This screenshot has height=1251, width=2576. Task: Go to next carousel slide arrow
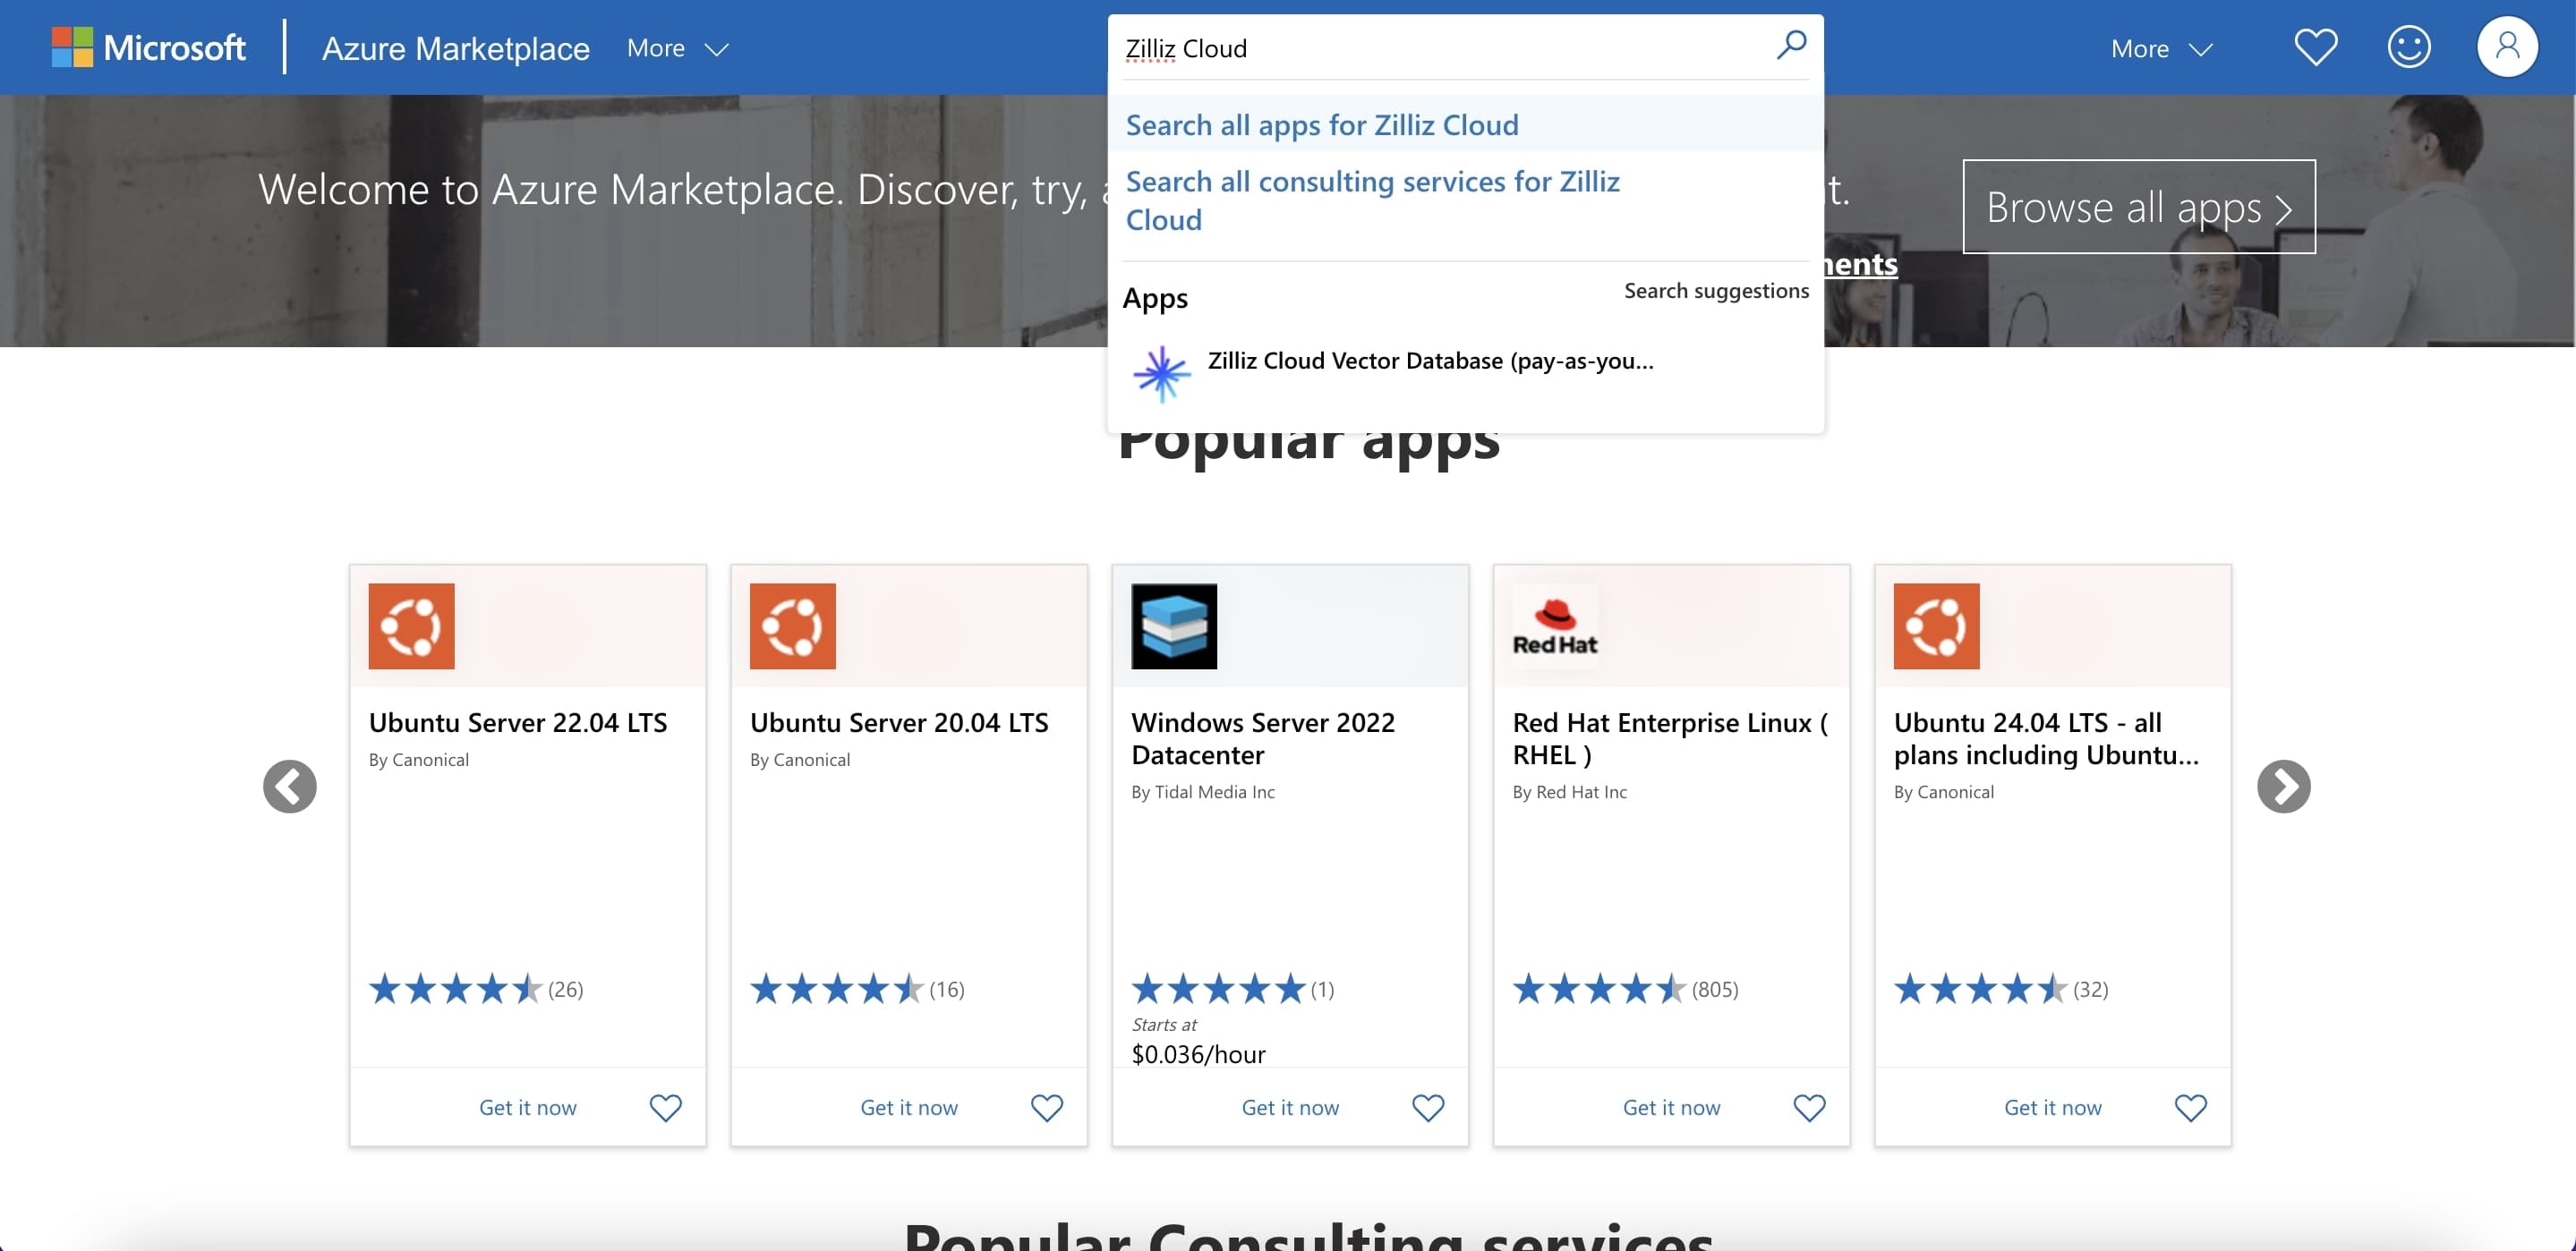pos(2284,786)
